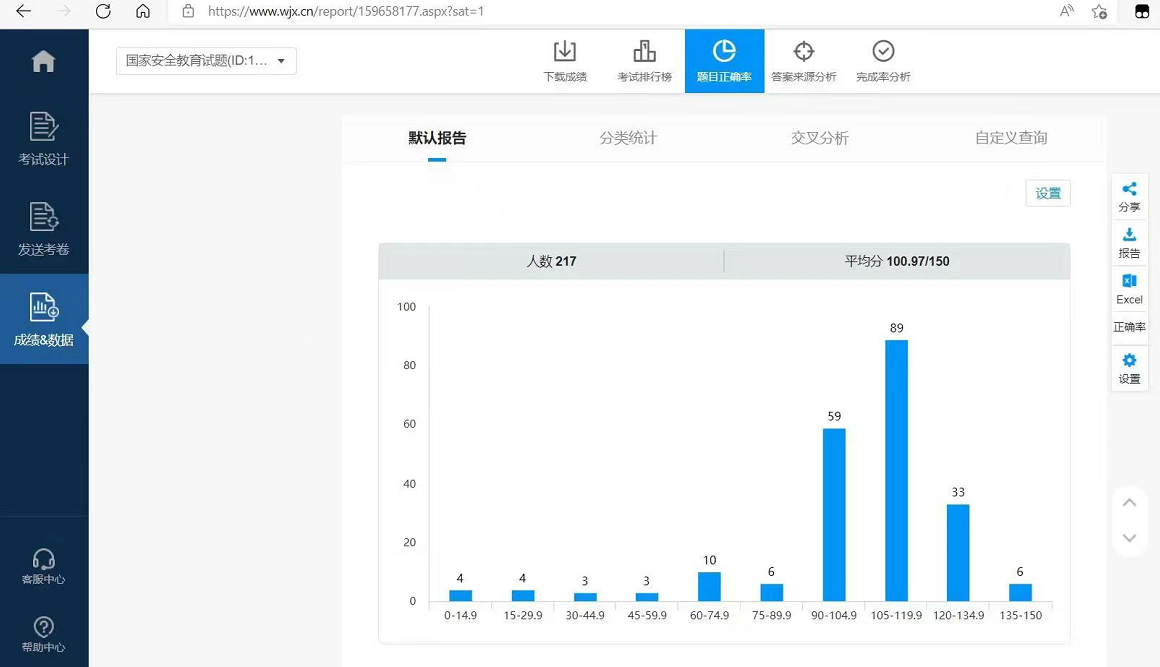The height and width of the screenshot is (667, 1160).
Task: Open the 帮助中心 help center
Action: click(44, 631)
